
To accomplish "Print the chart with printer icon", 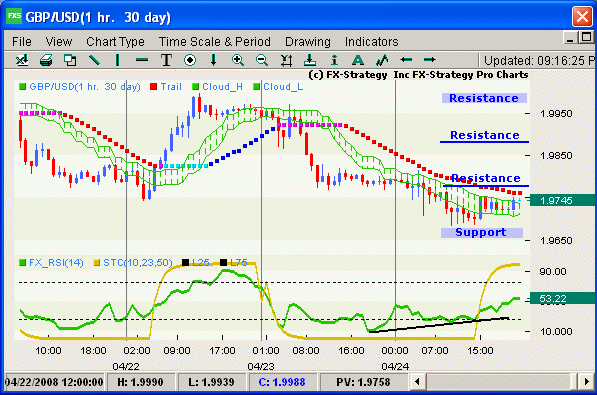I will (x=46, y=60).
